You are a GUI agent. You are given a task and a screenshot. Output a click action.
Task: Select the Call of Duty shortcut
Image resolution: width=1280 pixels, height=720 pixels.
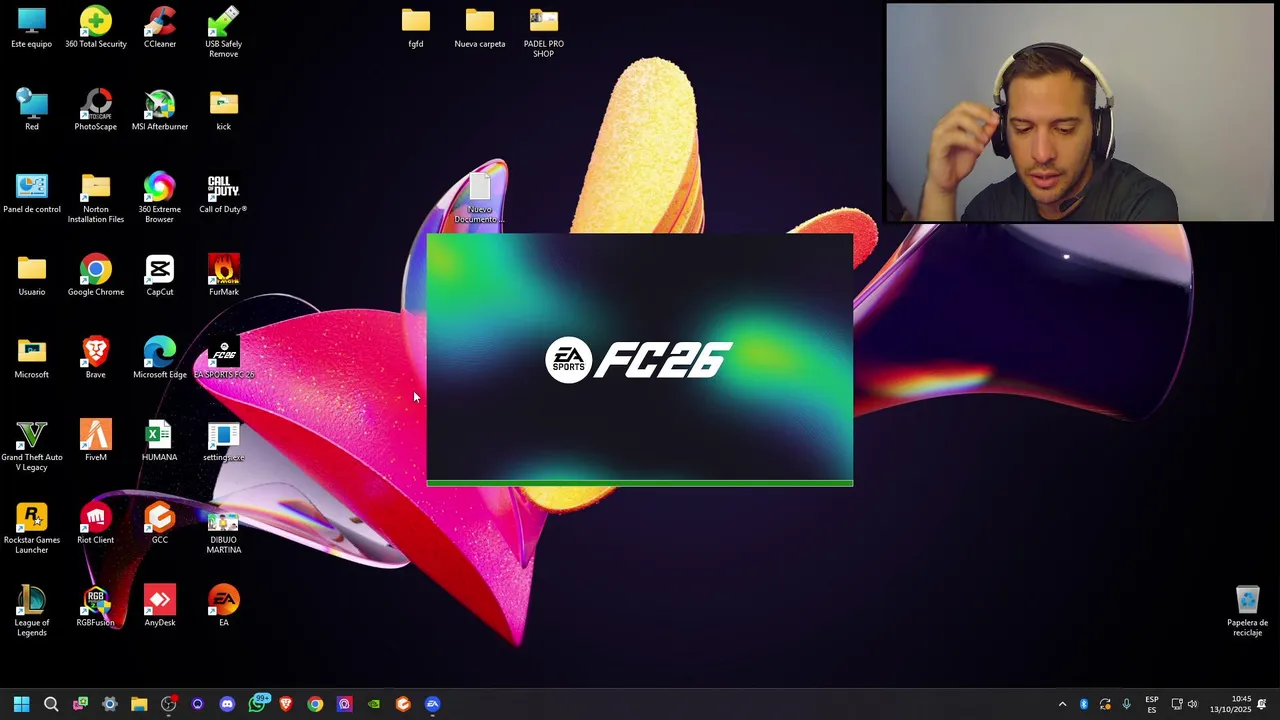tap(224, 193)
